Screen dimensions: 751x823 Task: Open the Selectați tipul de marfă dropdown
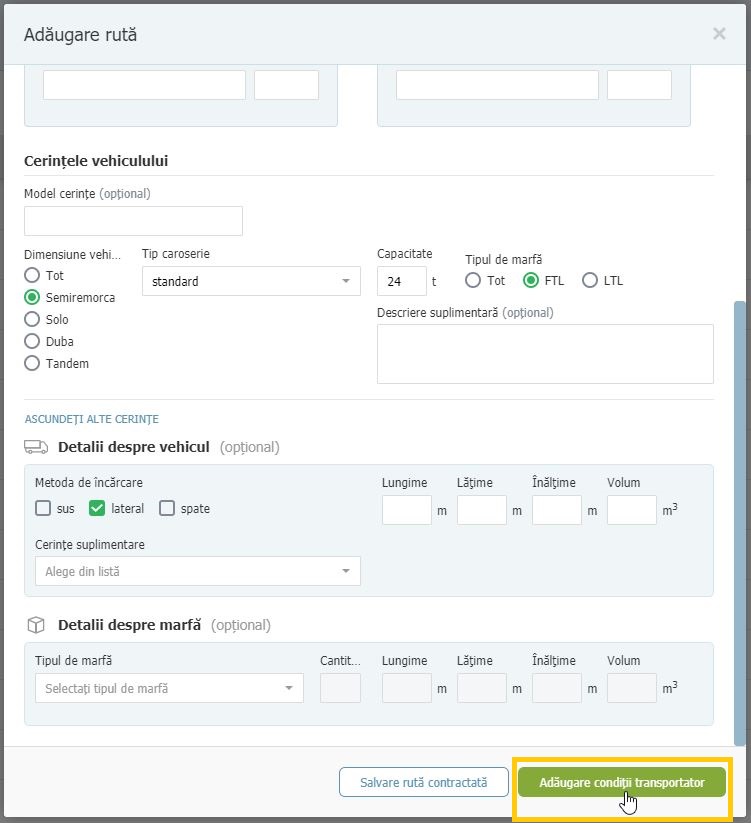(x=169, y=688)
